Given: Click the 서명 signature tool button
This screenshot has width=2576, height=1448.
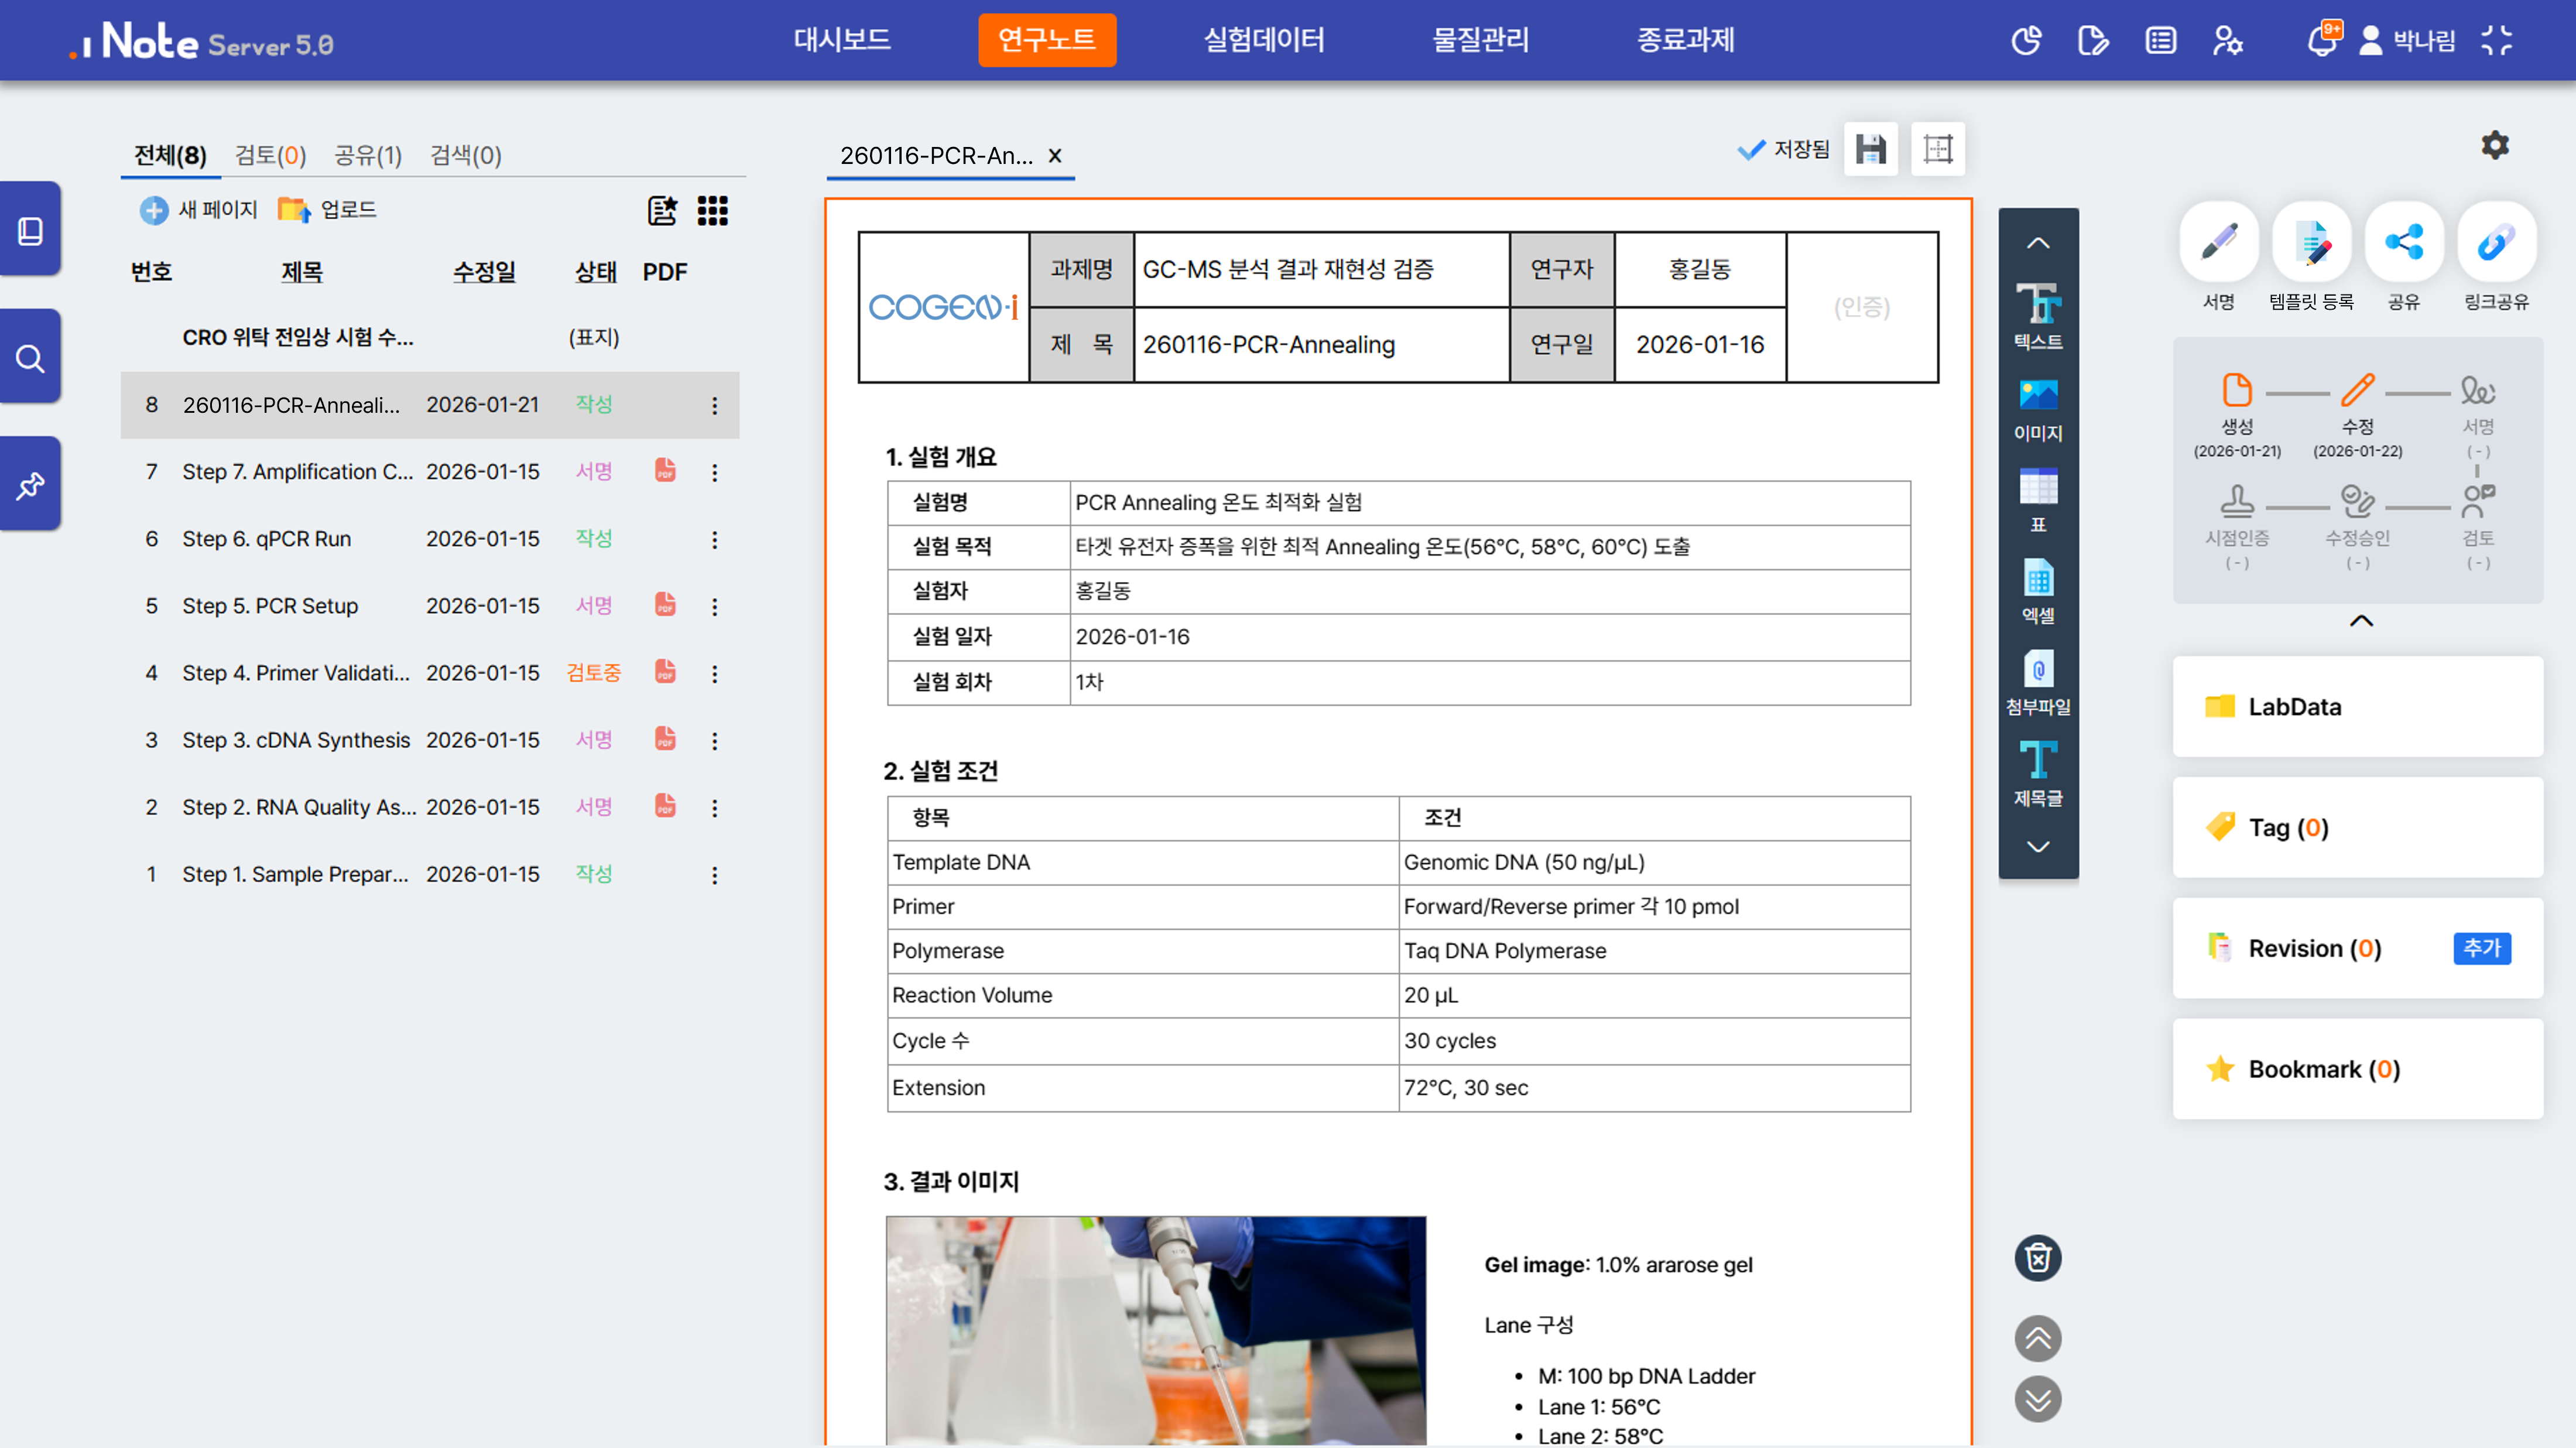Looking at the screenshot, I should pos(2218,241).
